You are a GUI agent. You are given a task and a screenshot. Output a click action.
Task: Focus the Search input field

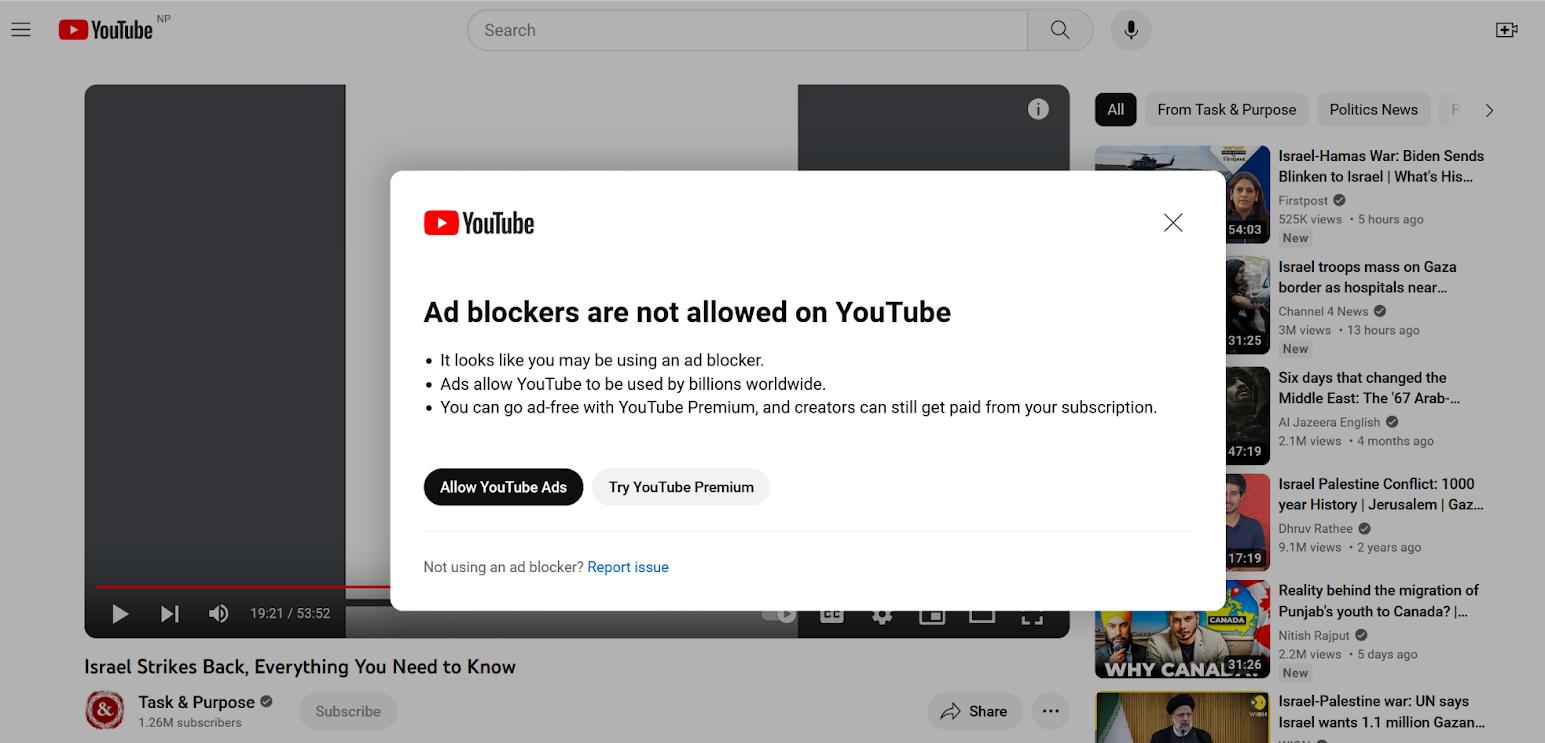tap(747, 30)
